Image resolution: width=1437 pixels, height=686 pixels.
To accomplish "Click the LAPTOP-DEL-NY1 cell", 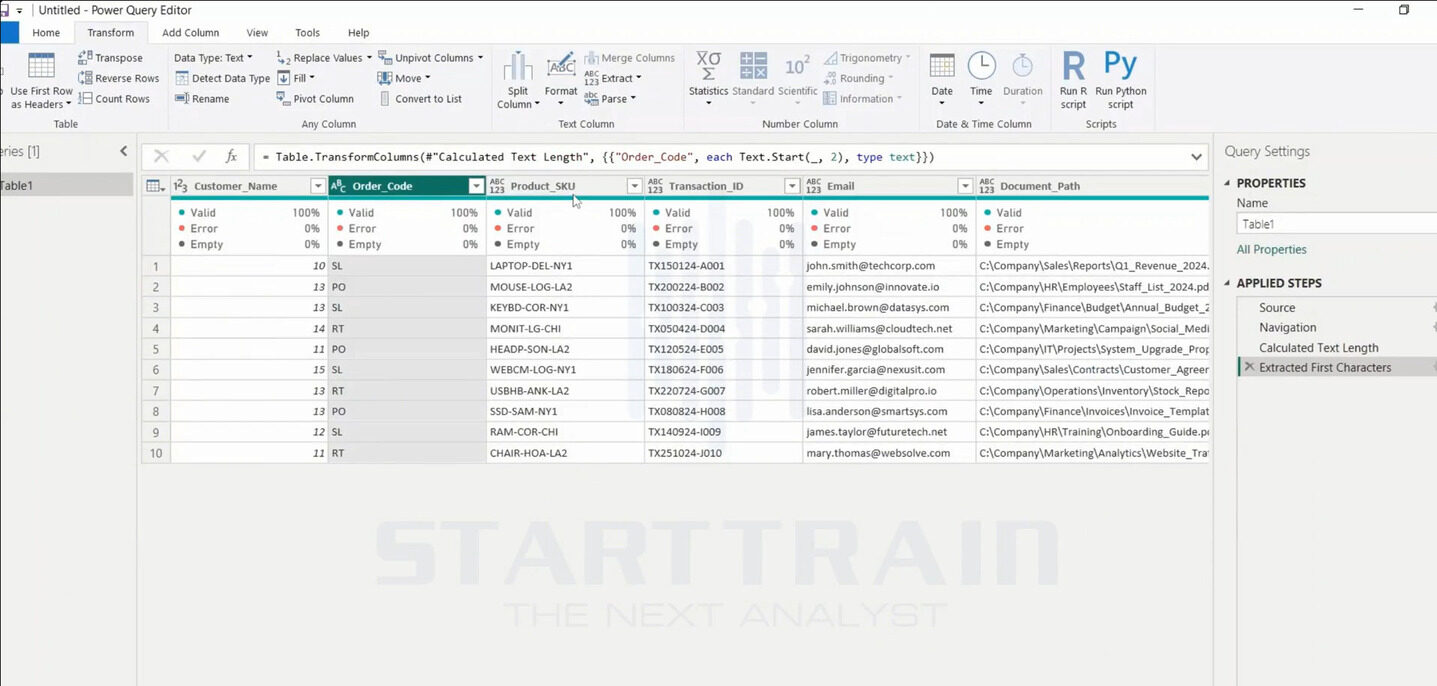I will point(565,266).
